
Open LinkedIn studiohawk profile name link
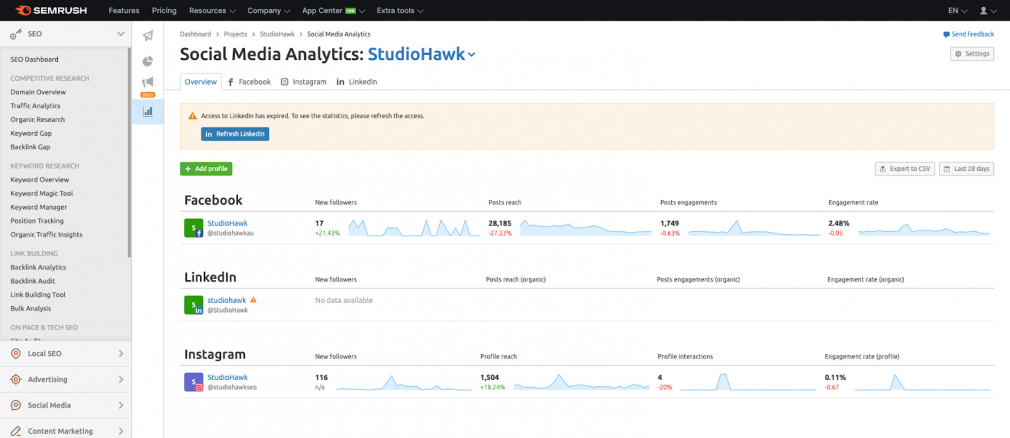[x=227, y=300]
